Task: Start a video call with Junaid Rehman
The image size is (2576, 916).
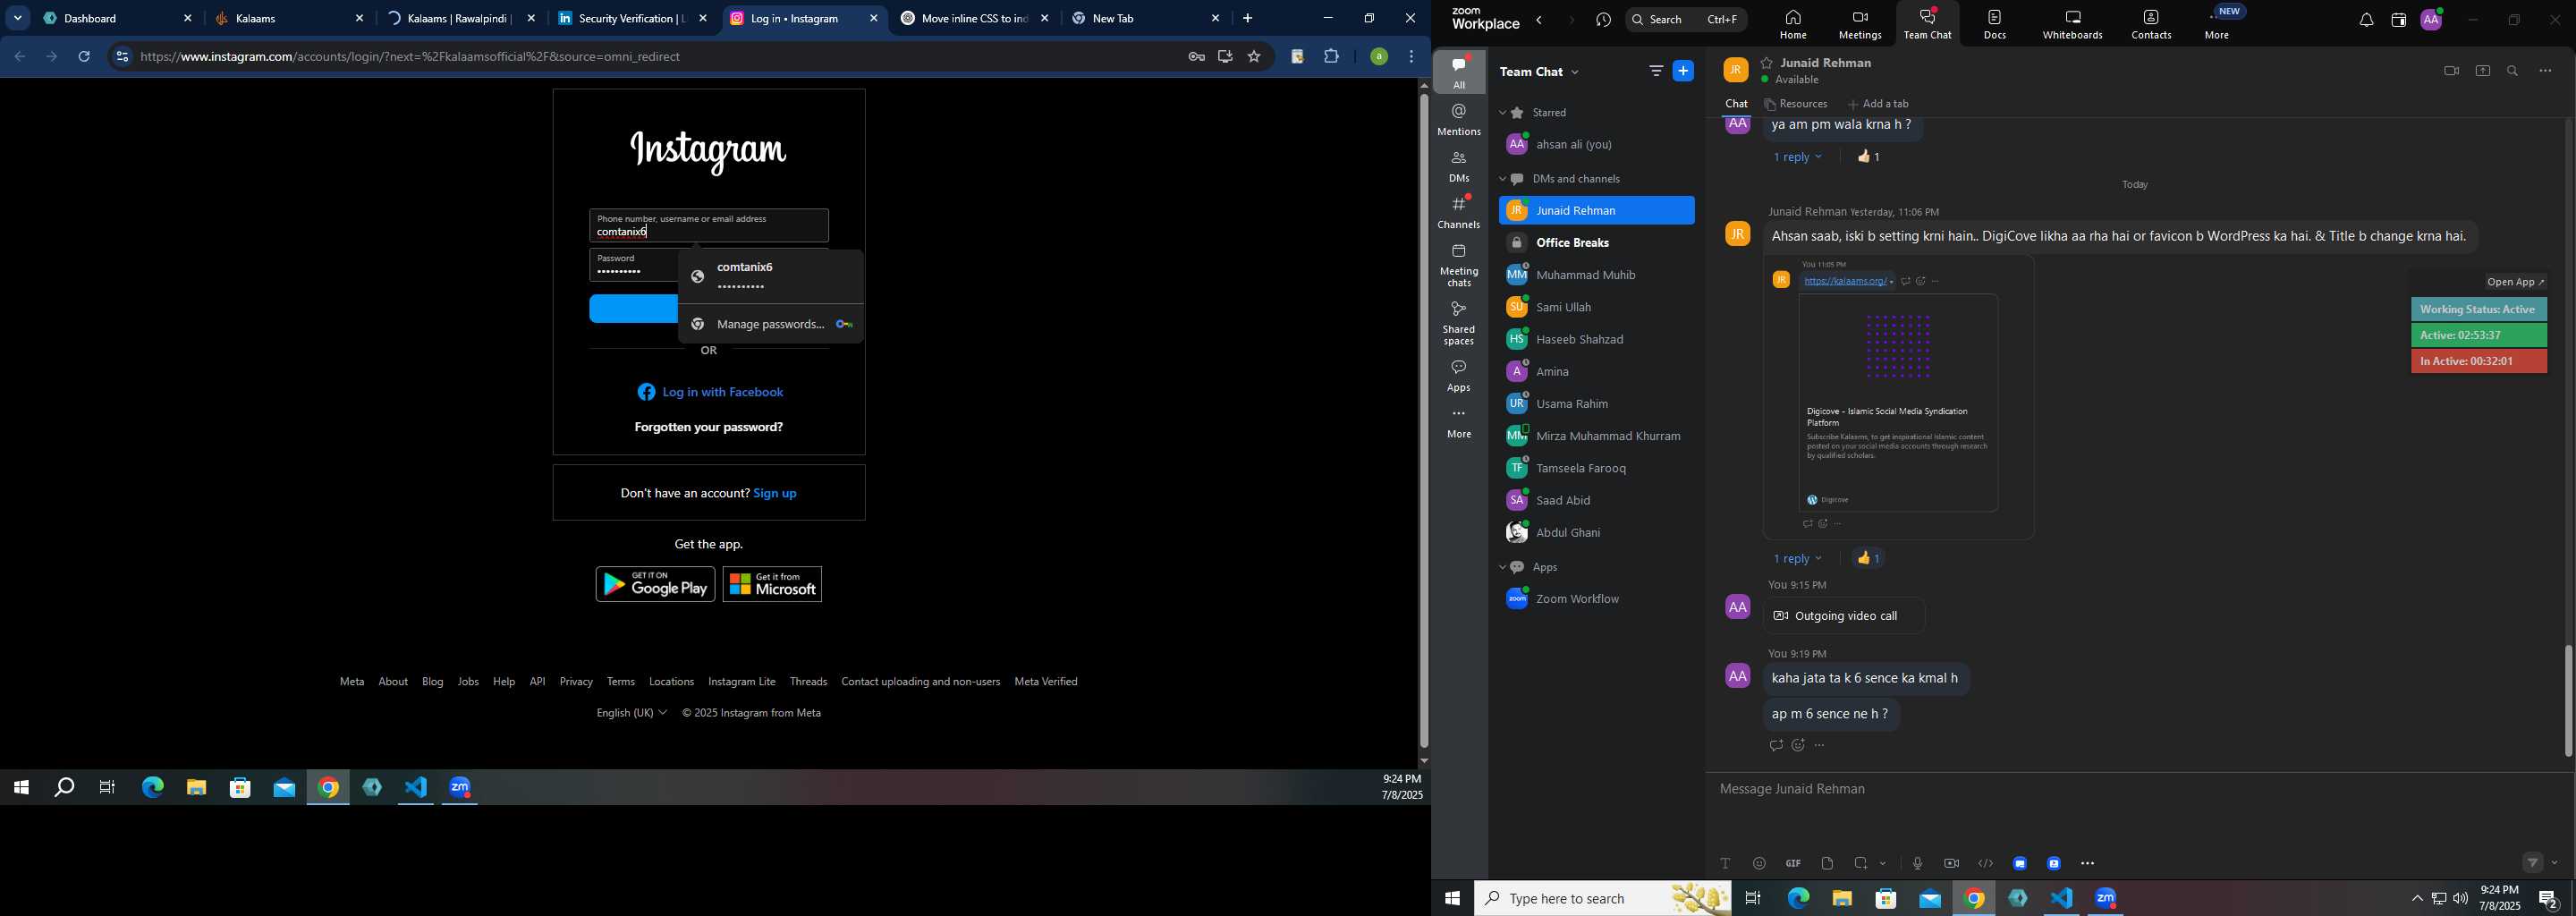Action: [x=2451, y=71]
